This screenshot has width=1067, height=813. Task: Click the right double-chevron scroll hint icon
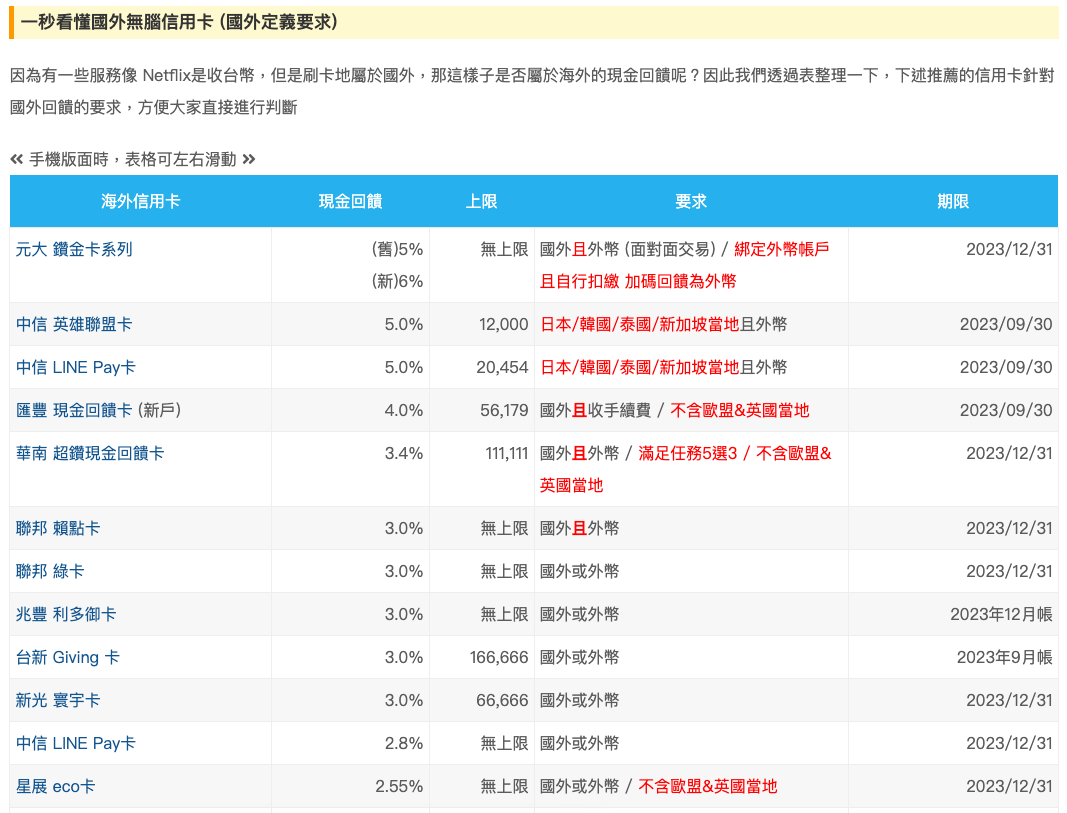tap(249, 159)
